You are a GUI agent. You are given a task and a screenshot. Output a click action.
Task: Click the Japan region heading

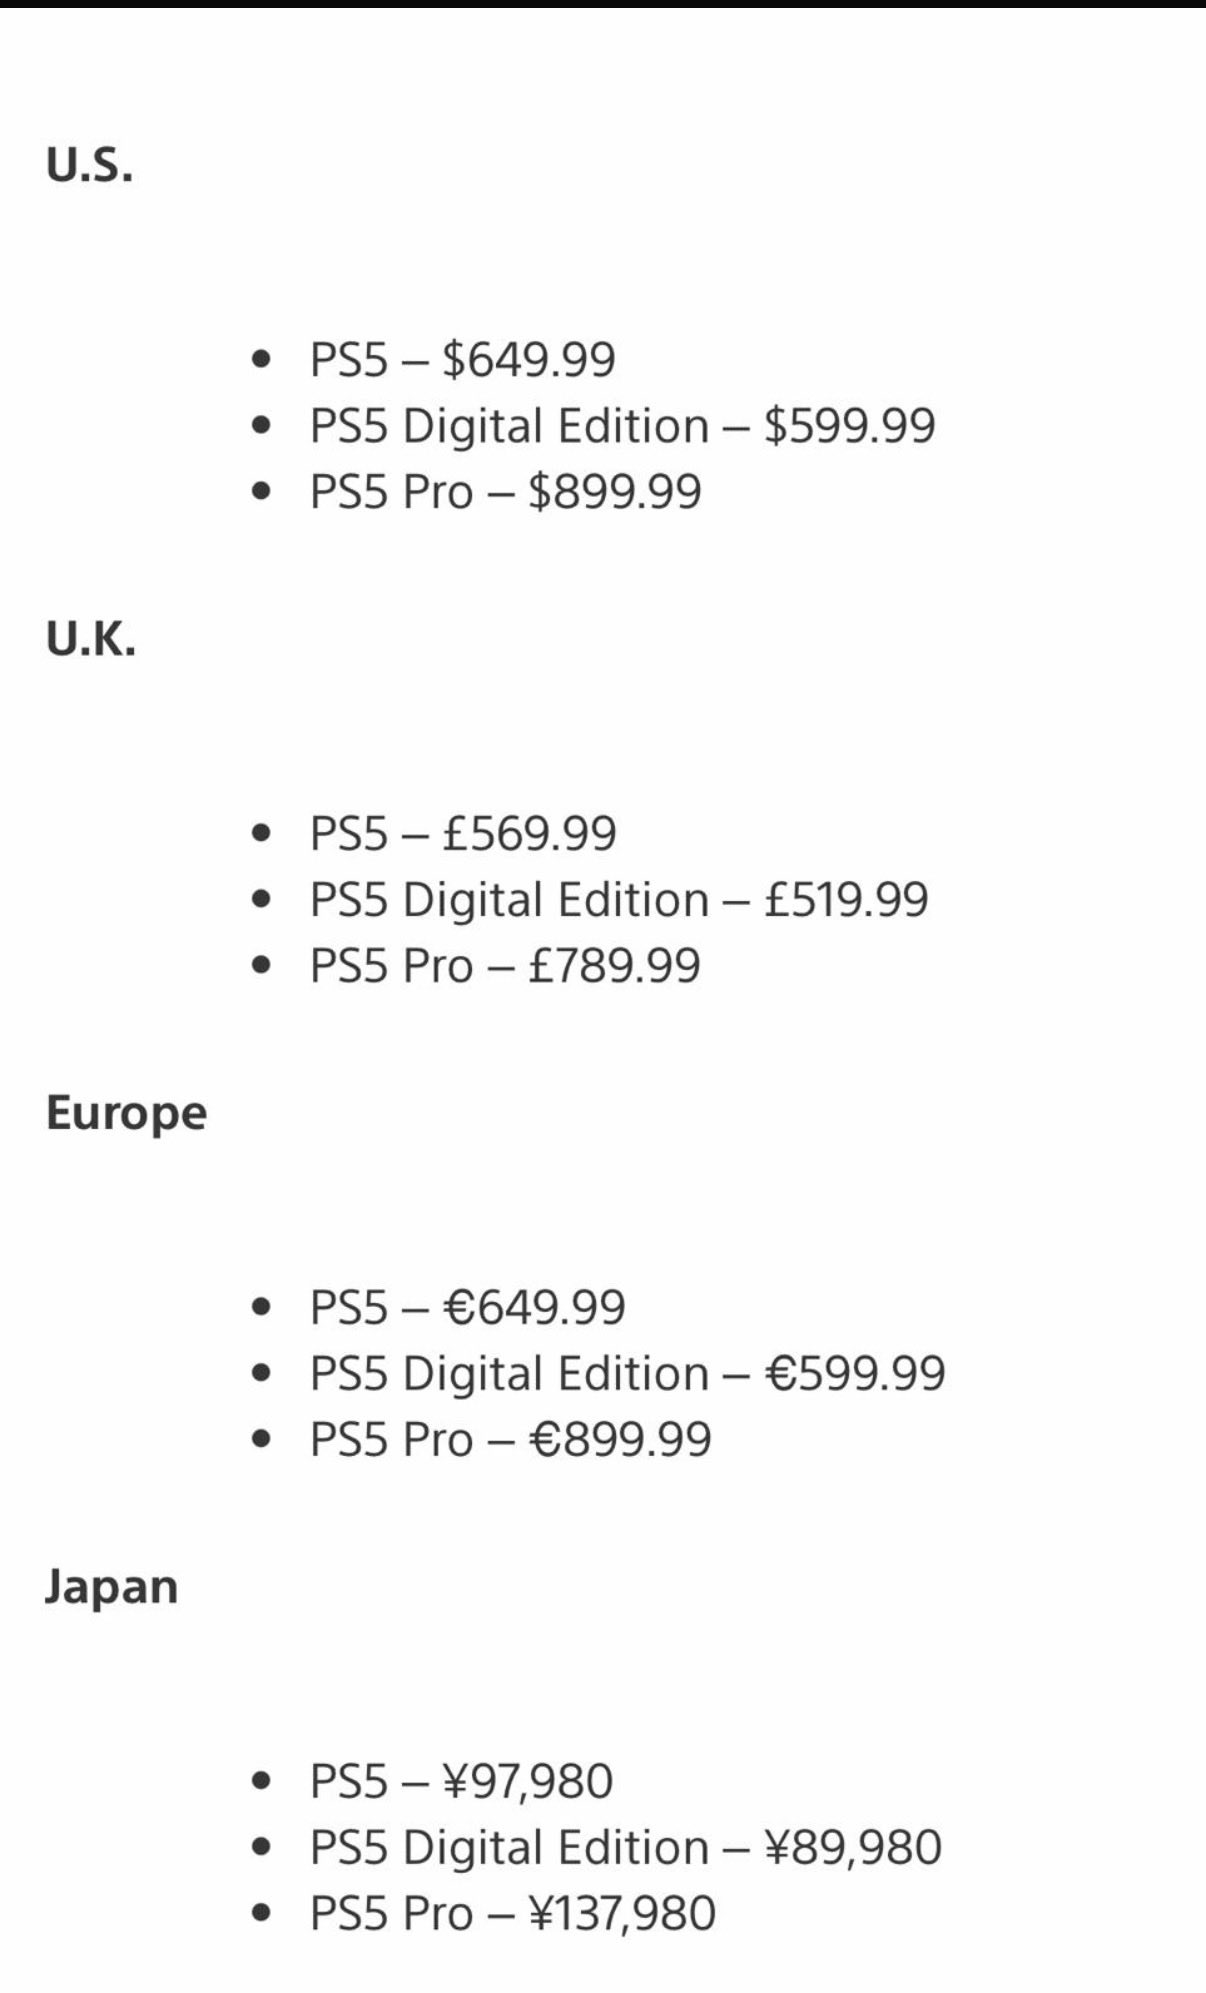click(111, 1587)
